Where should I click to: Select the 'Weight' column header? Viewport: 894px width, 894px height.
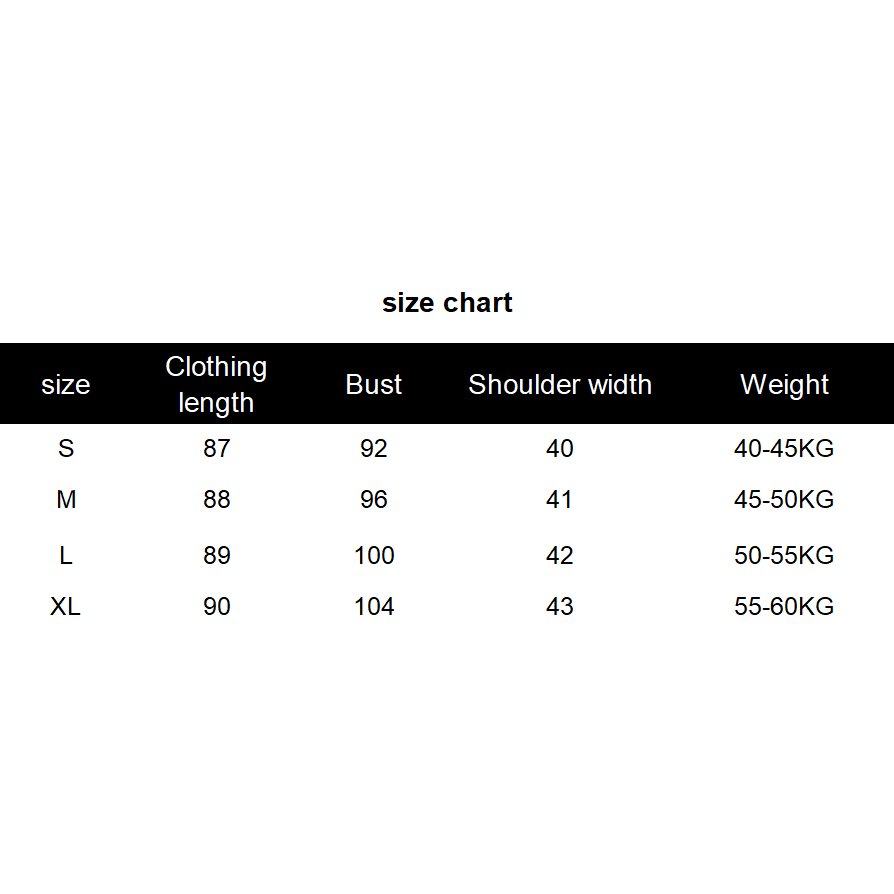[784, 385]
